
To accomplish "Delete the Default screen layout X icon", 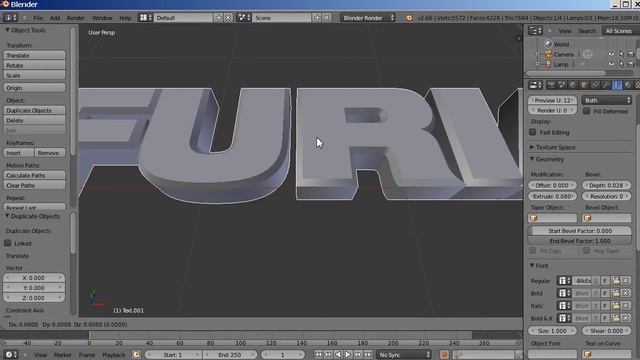I will coord(228,18).
